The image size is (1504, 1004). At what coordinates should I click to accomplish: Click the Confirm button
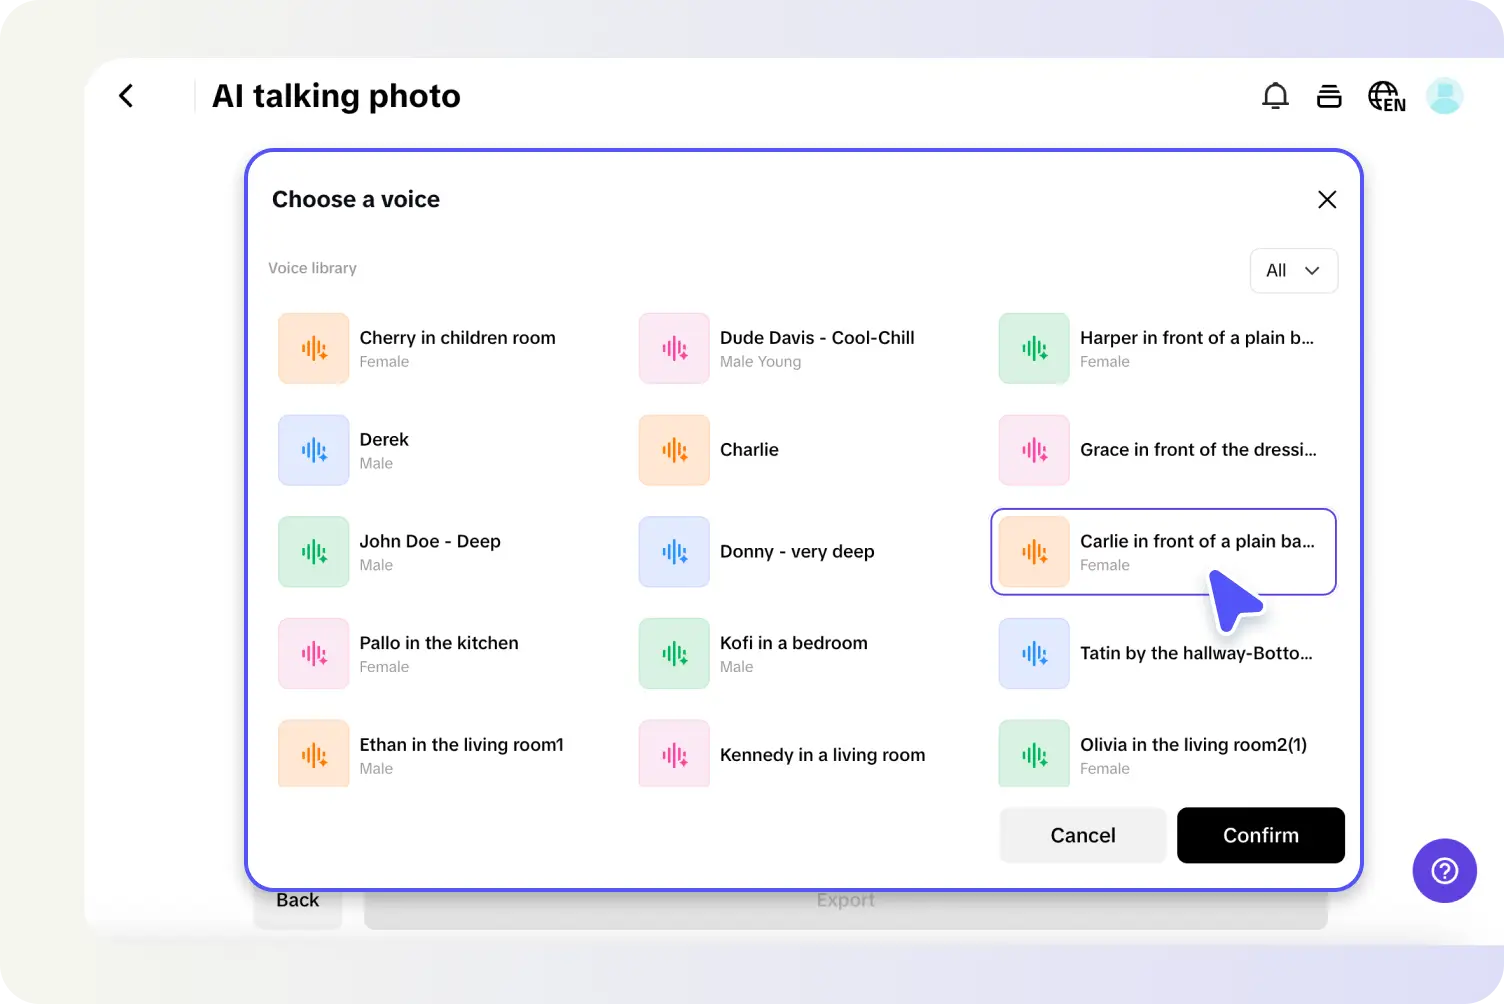[1260, 835]
